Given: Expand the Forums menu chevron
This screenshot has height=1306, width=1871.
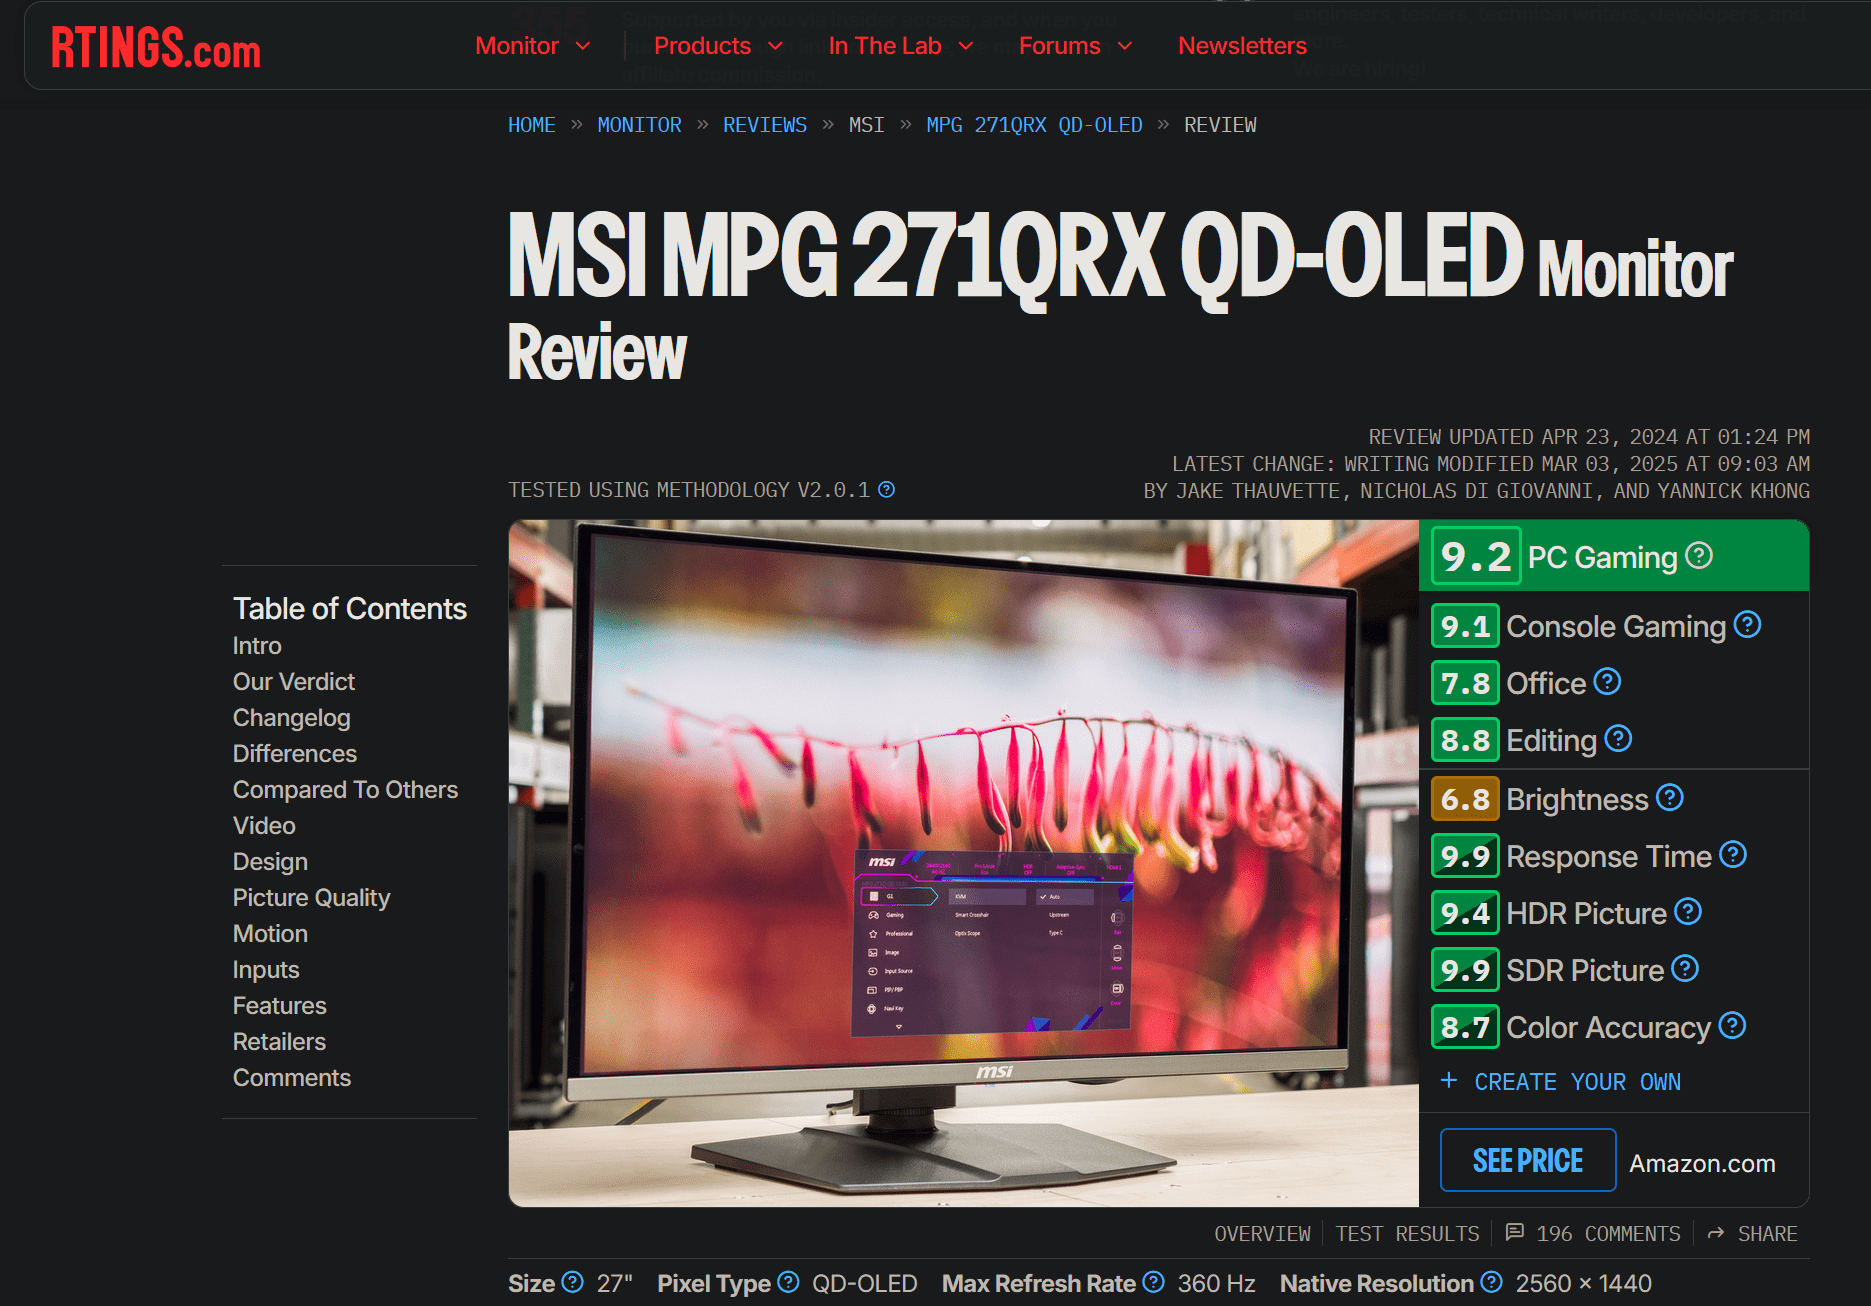Looking at the screenshot, I should pyautogui.click(x=1125, y=46).
